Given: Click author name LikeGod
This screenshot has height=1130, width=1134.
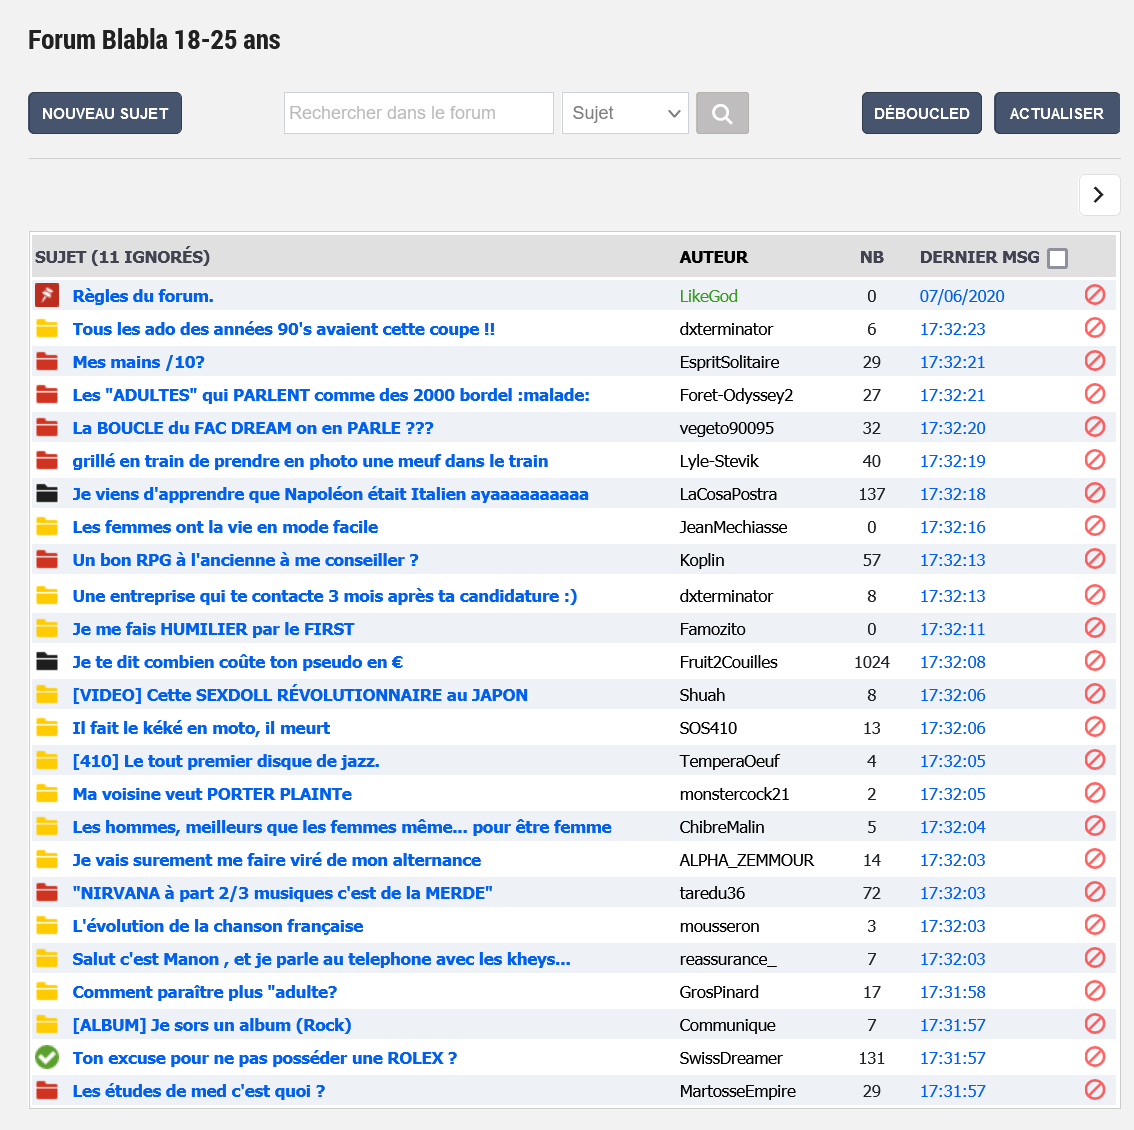Looking at the screenshot, I should click(708, 296).
